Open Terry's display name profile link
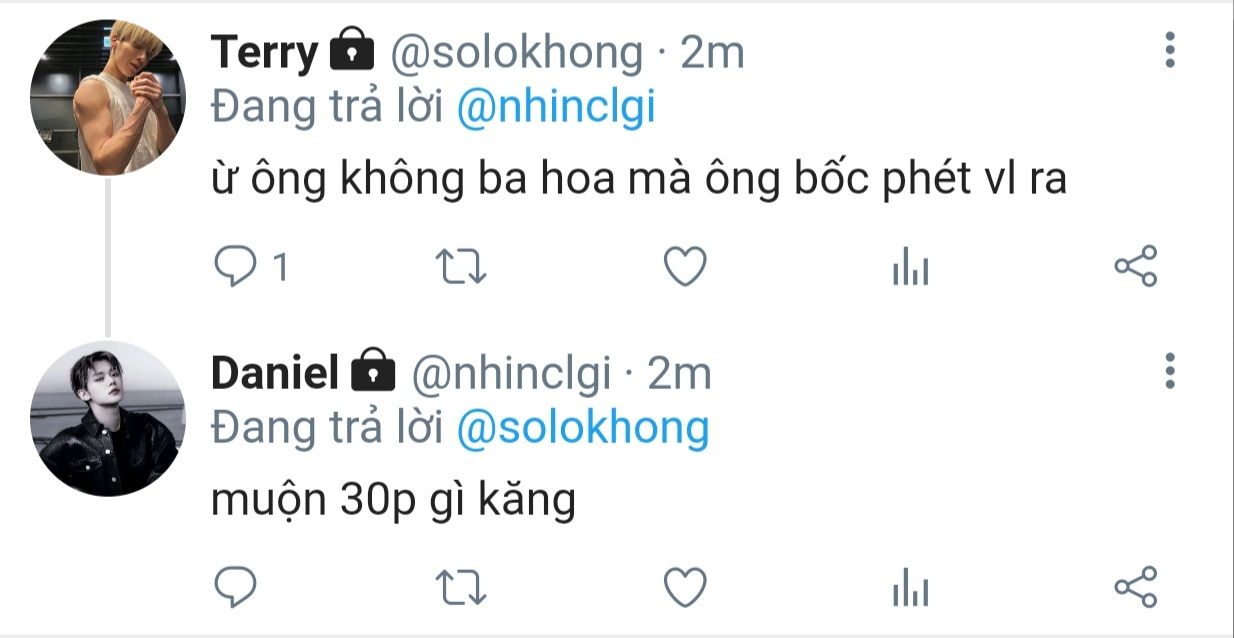Screen dimensions: 1234x638 point(265,54)
